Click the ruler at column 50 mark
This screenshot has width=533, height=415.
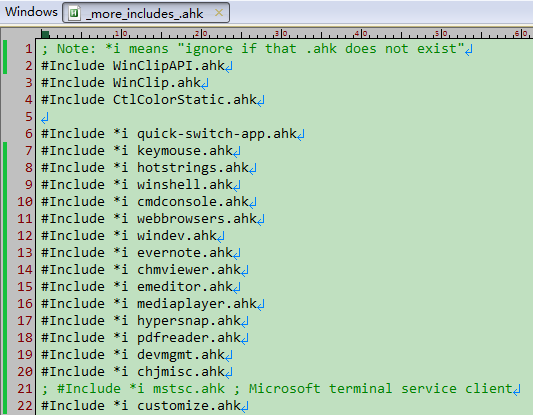coord(441,34)
